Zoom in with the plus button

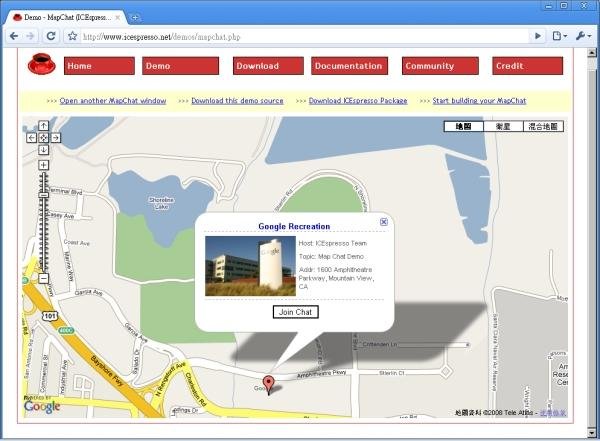pyautogui.click(x=44, y=165)
